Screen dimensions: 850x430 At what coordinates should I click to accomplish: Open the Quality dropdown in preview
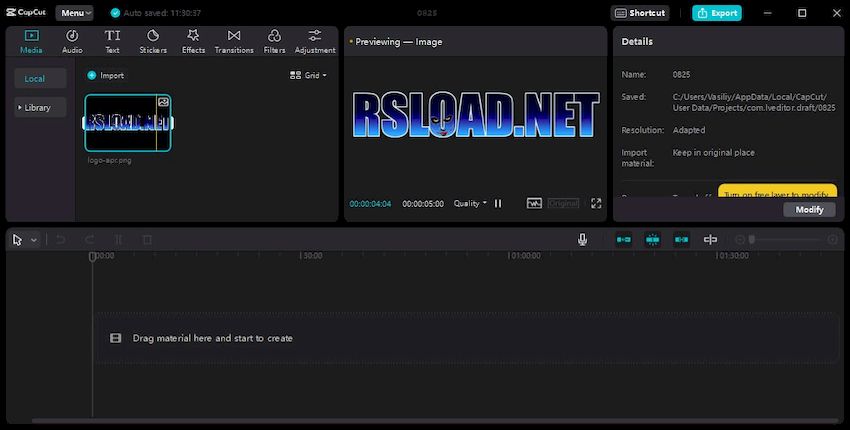470,203
